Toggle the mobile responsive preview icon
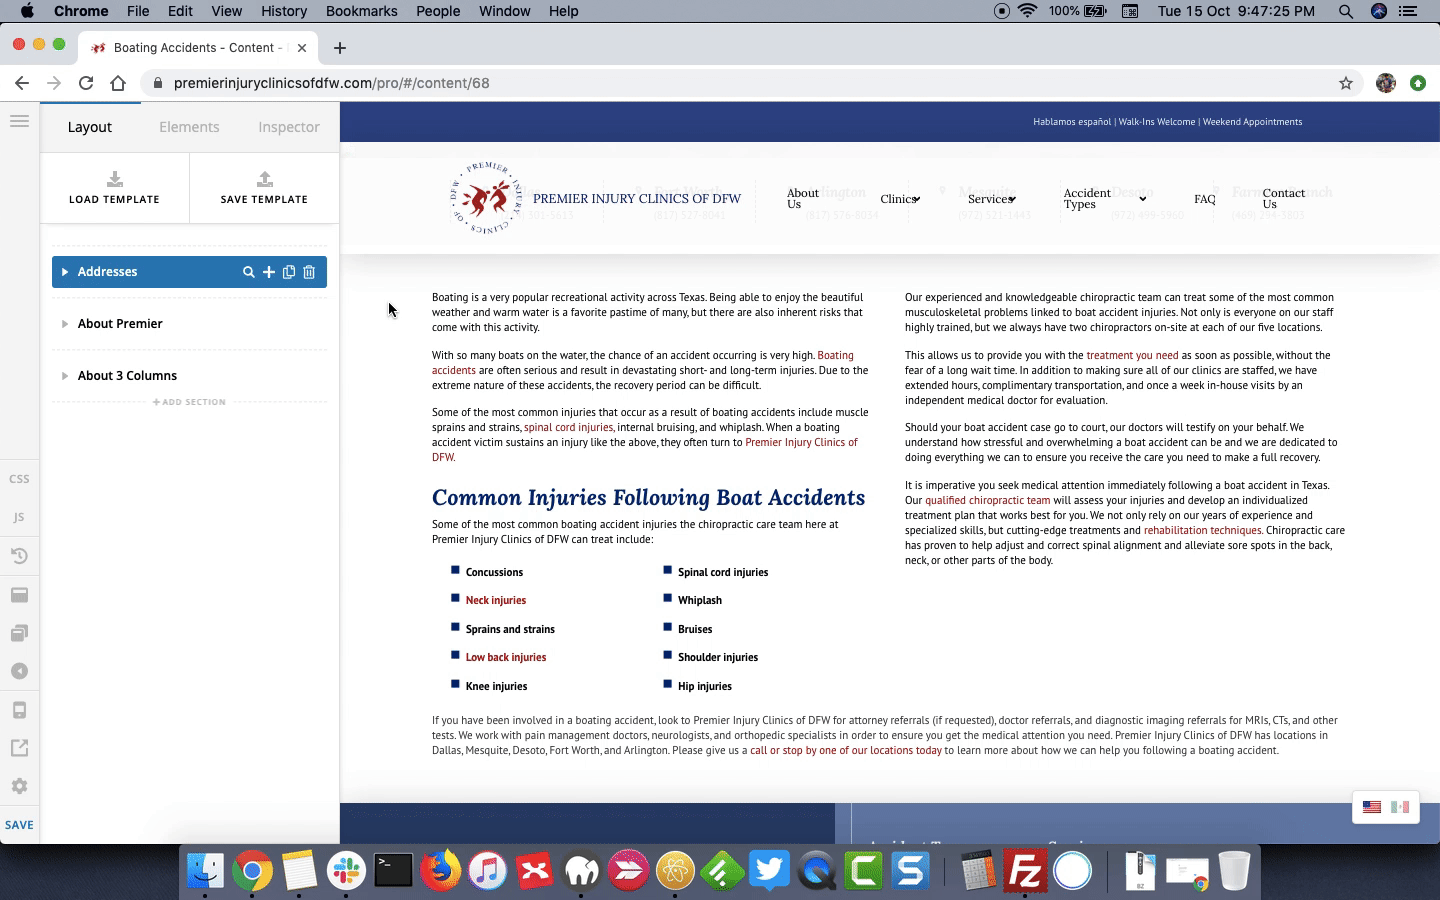Viewport: 1440px width, 900px height. coord(19,710)
